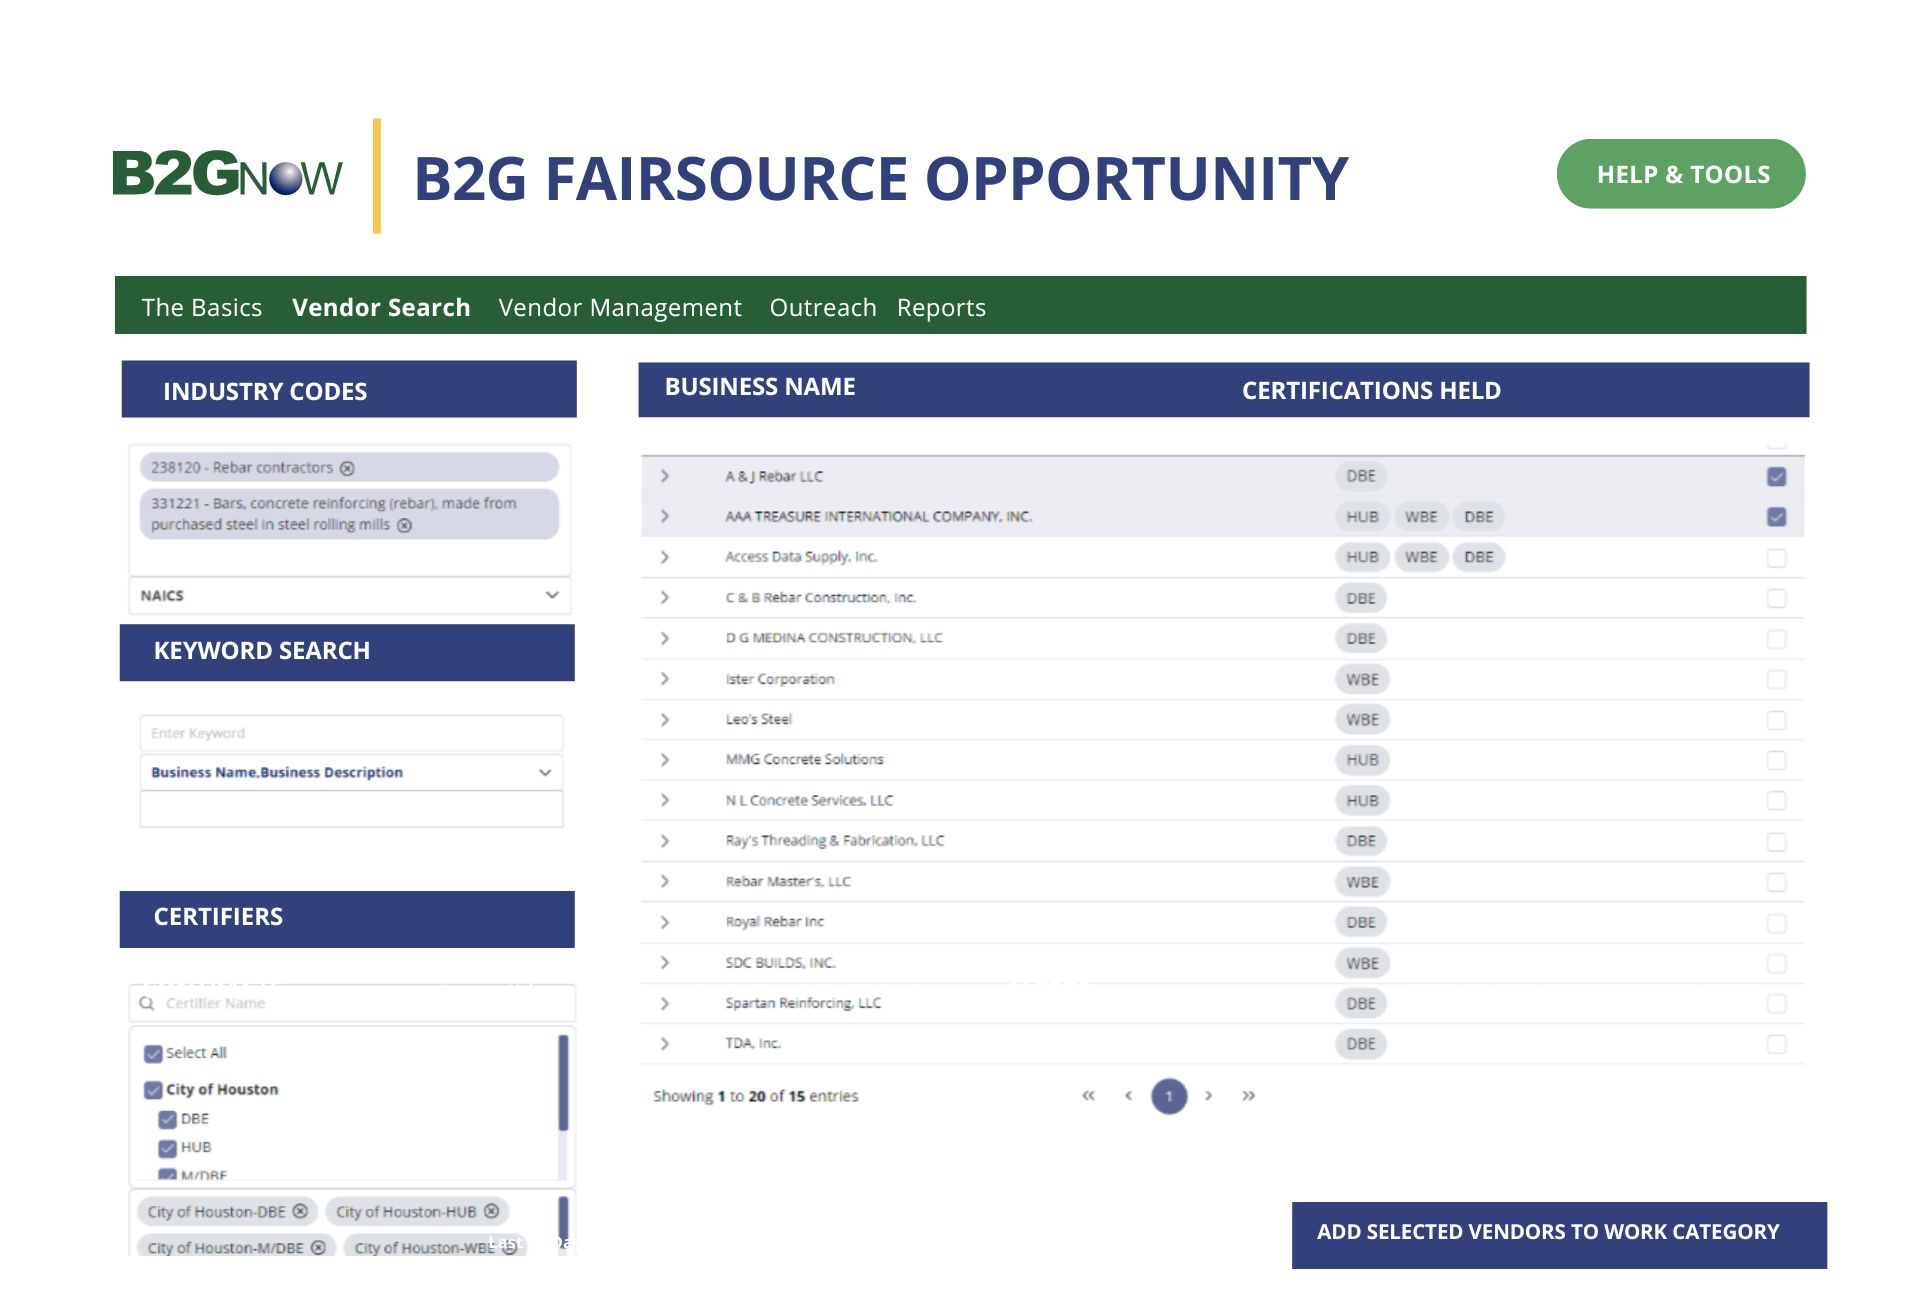Viewport: 1920px width, 1300px height.
Task: Click inside the Enter Keyword field
Action: [350, 732]
